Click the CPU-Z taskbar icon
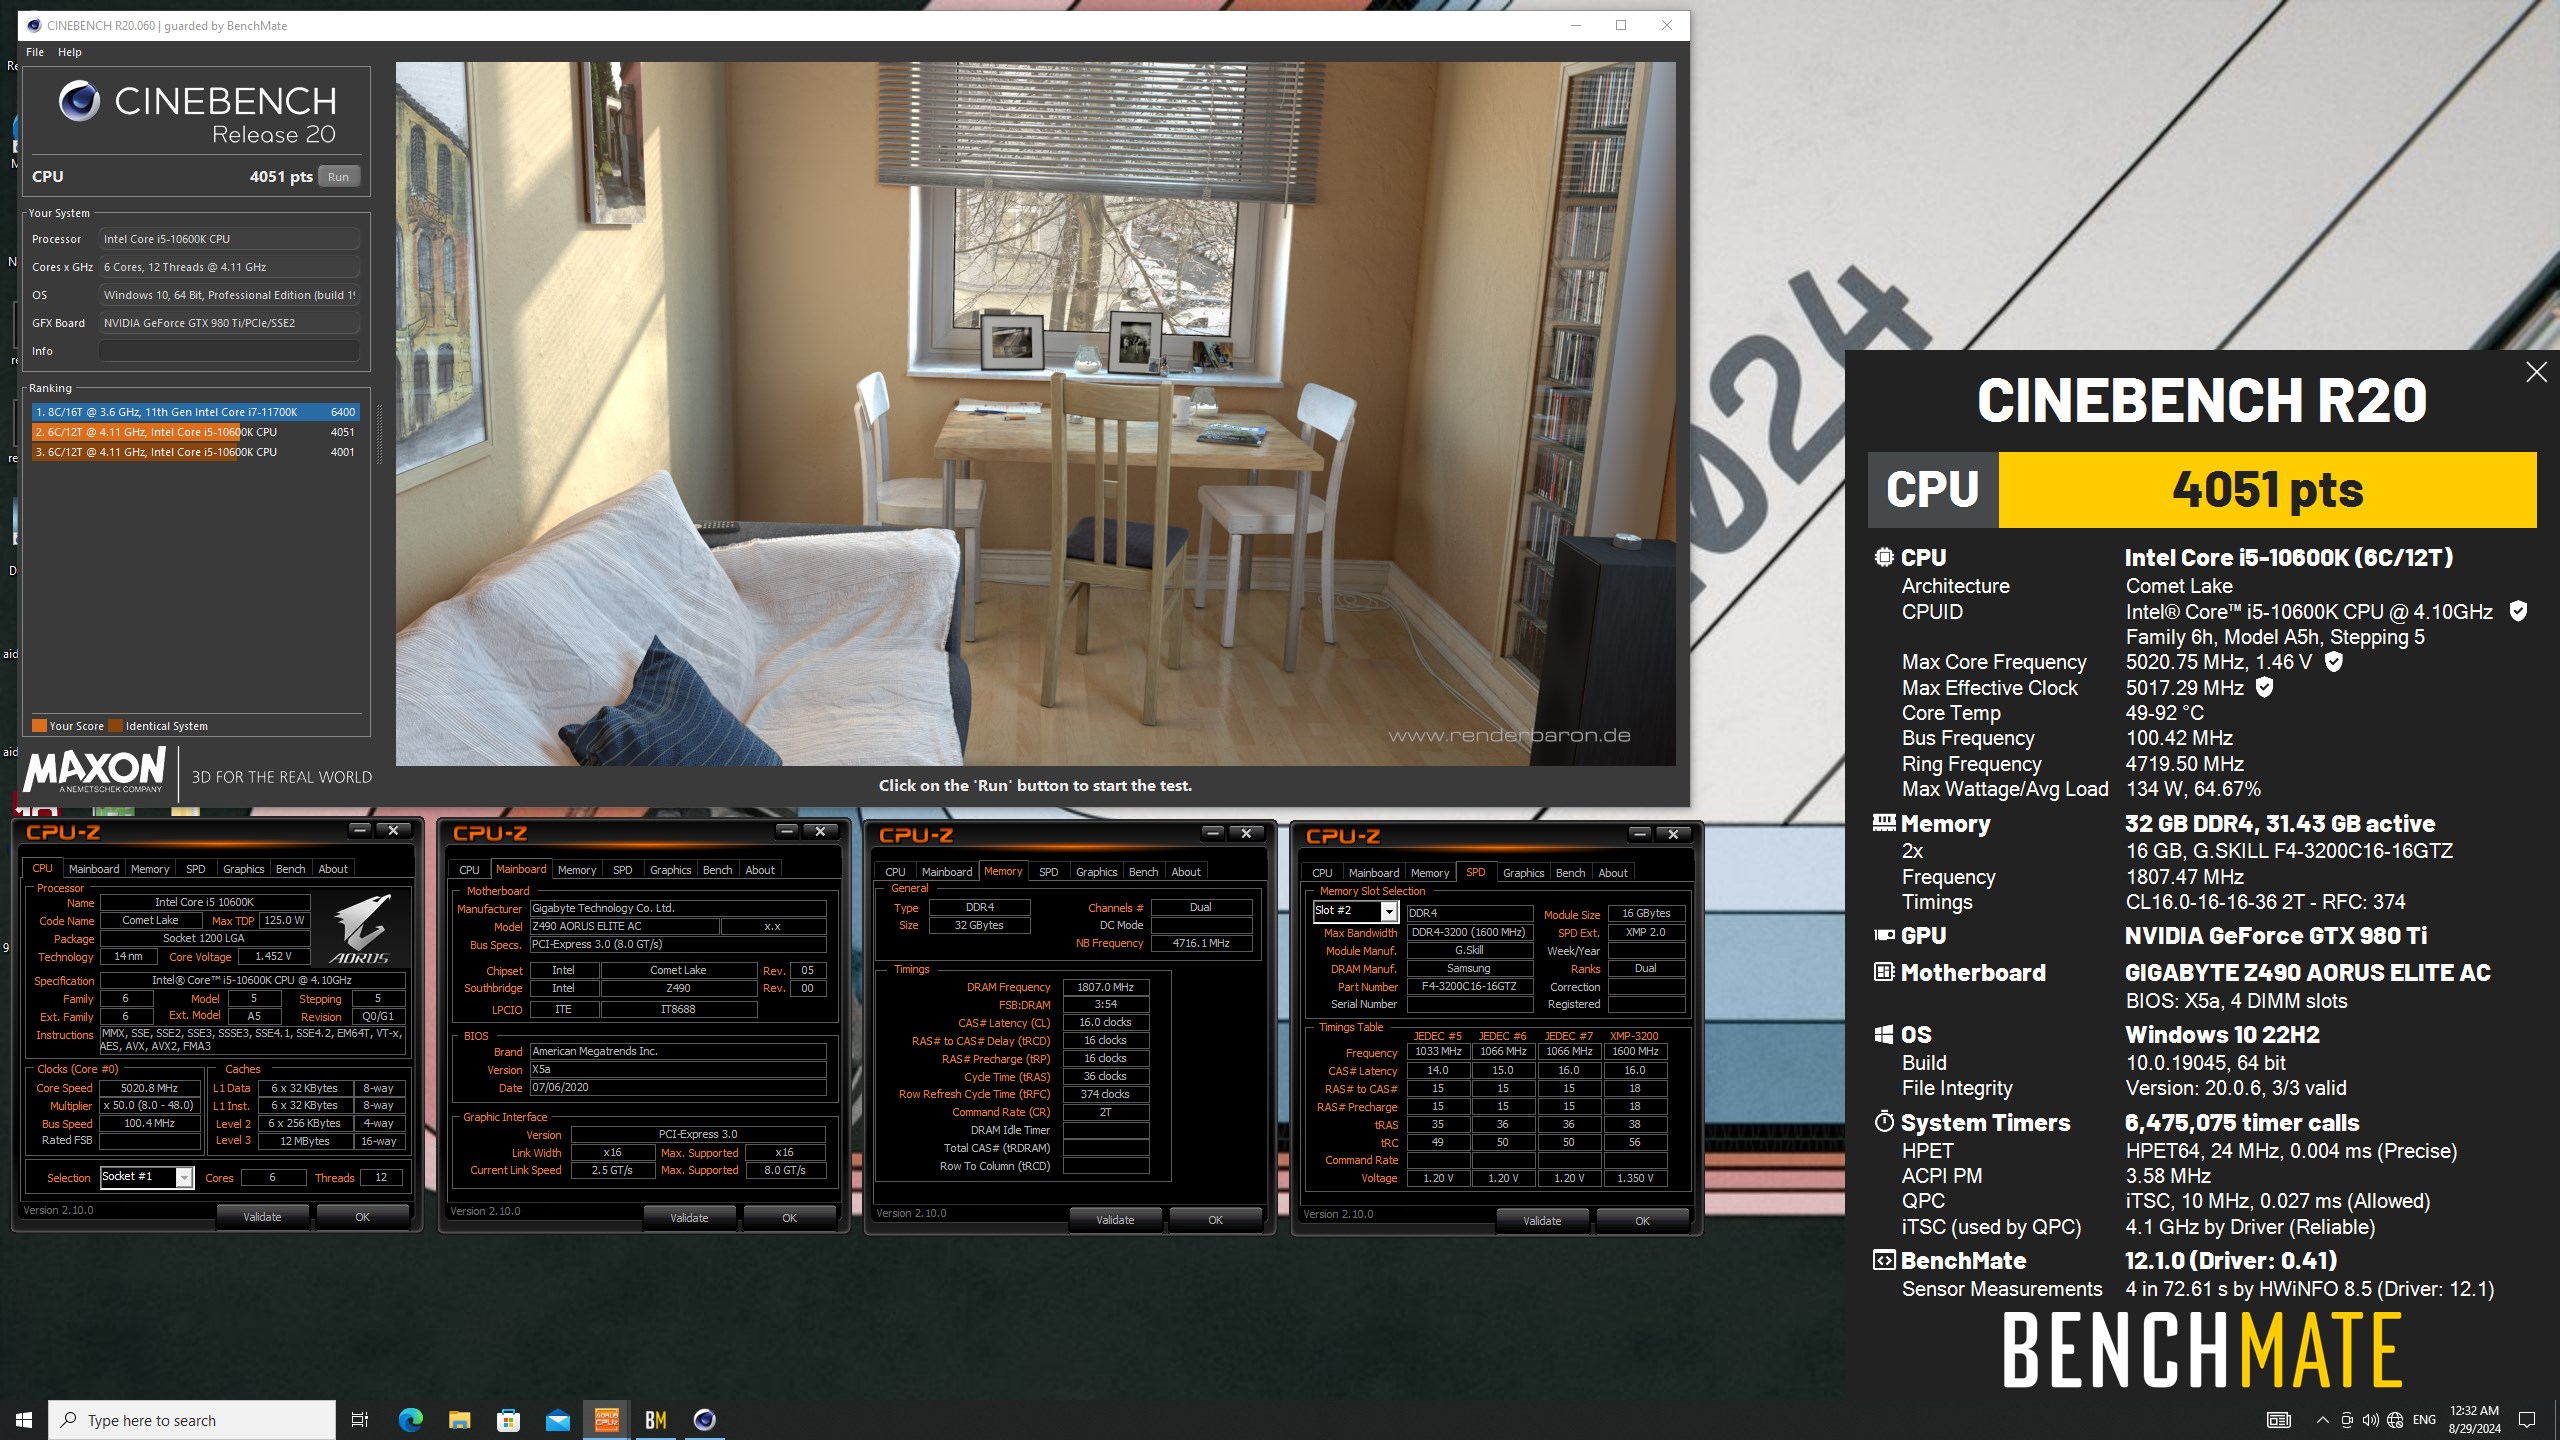 coord(606,1420)
